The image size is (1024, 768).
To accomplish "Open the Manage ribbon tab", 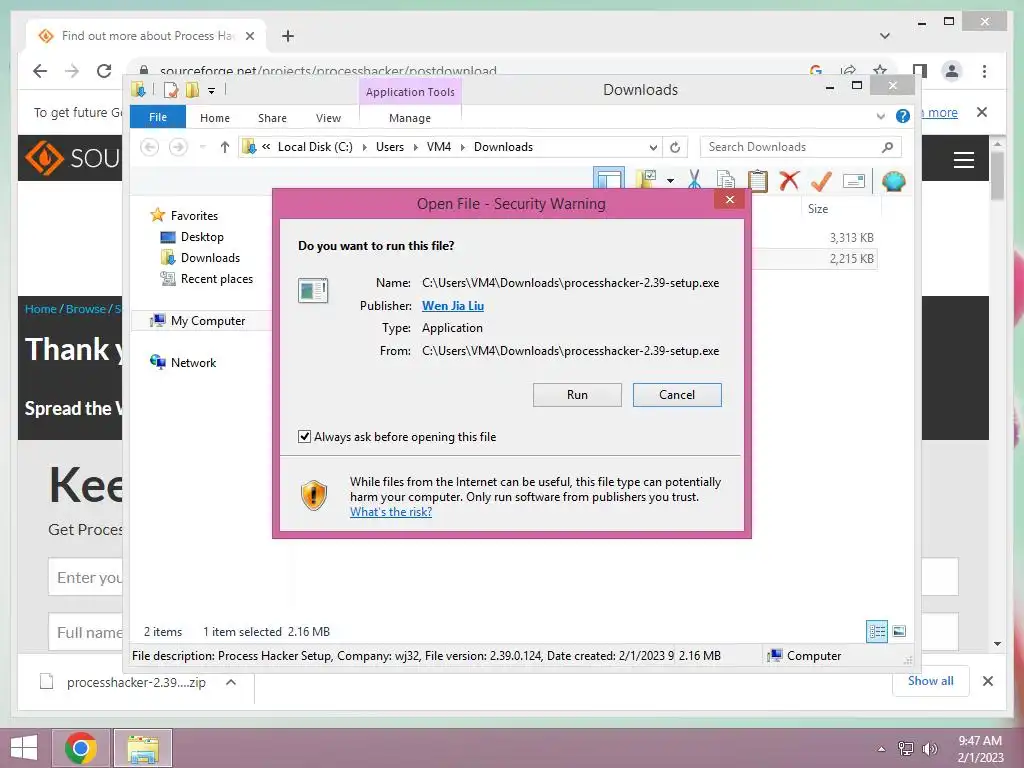I will click(x=410, y=118).
